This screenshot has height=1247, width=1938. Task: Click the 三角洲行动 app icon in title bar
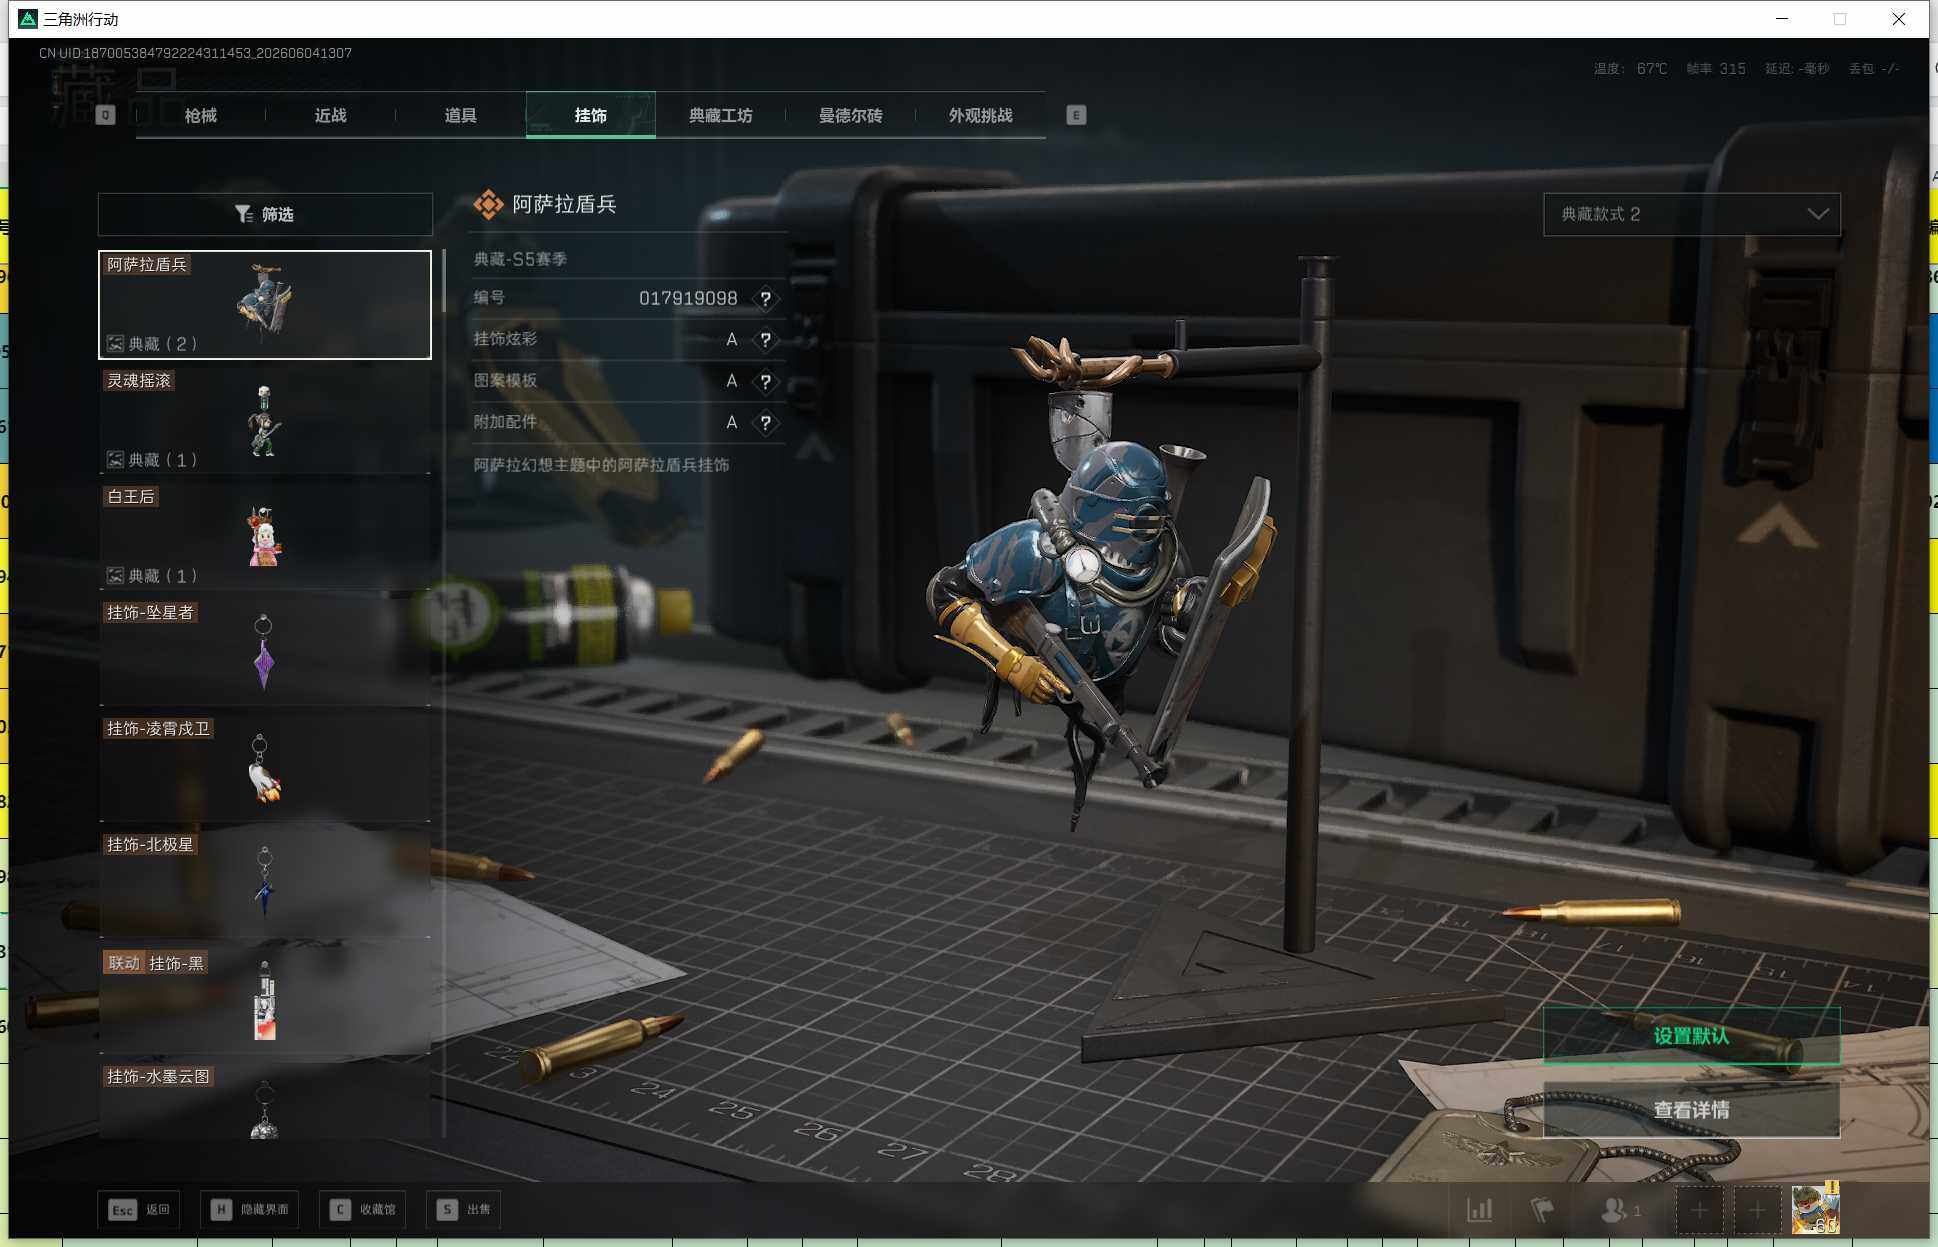(28, 19)
